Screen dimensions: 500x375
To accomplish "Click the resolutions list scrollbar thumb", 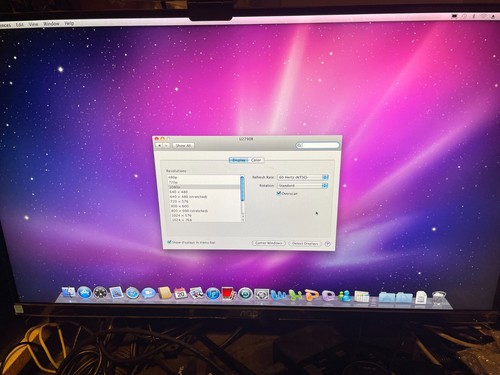I will pos(242,188).
